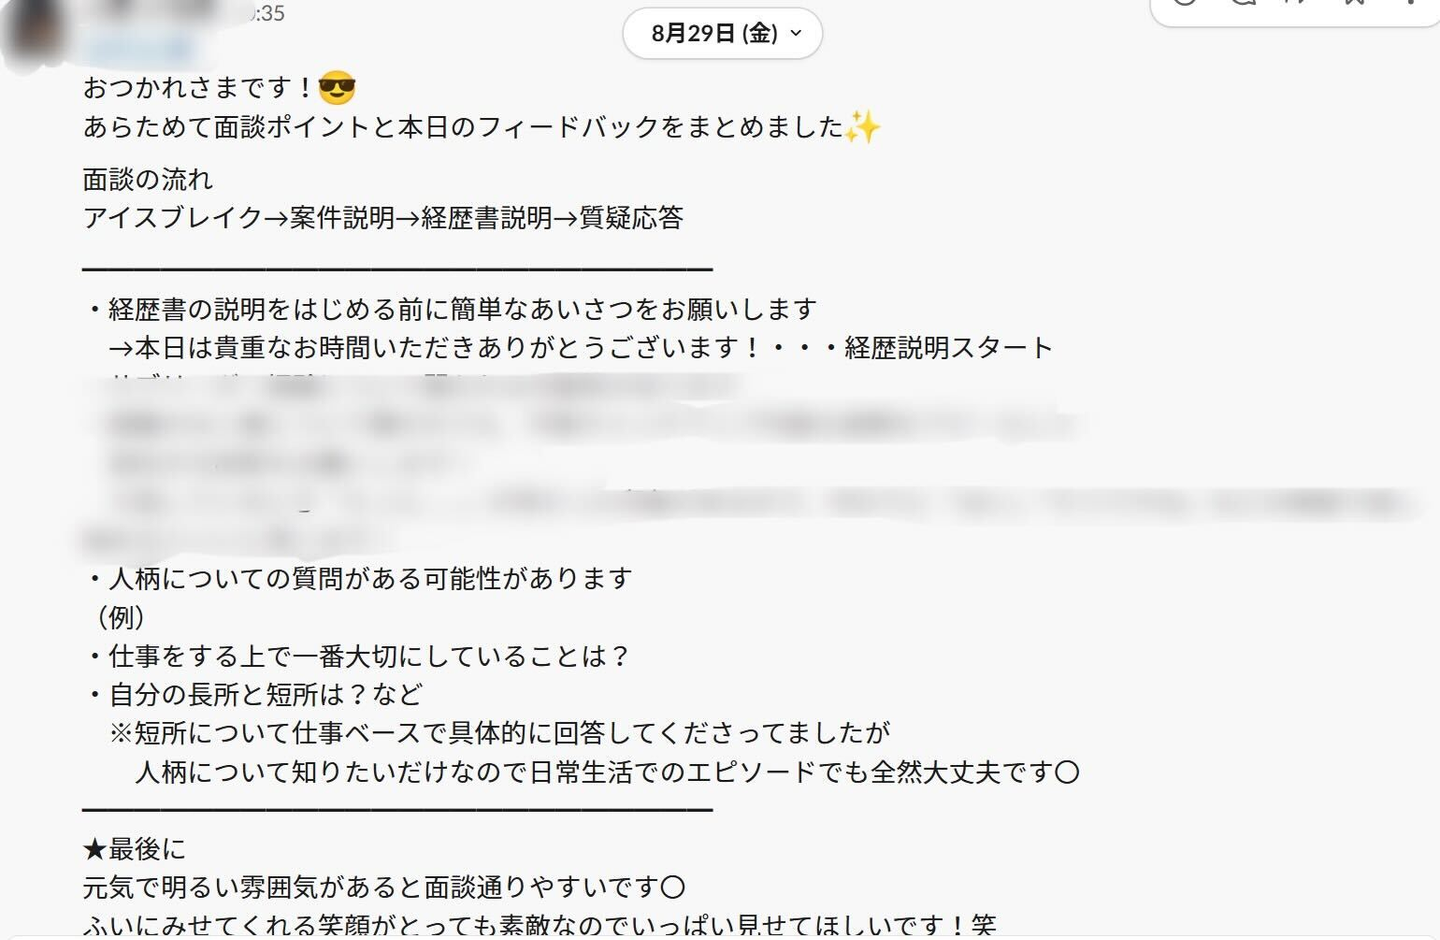Select the blurred sender name above the message

(140, 46)
